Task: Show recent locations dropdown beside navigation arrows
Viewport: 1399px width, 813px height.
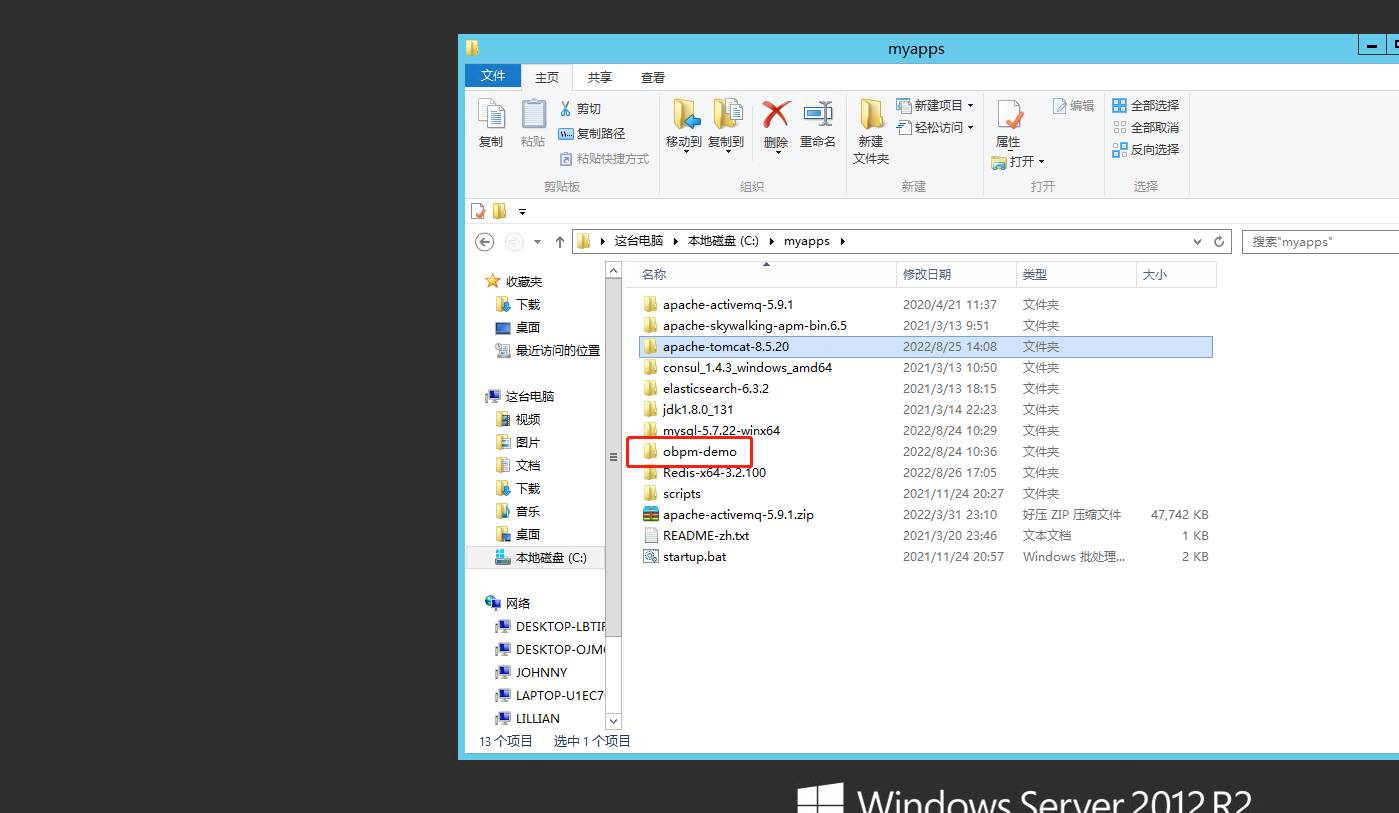Action: (537, 242)
